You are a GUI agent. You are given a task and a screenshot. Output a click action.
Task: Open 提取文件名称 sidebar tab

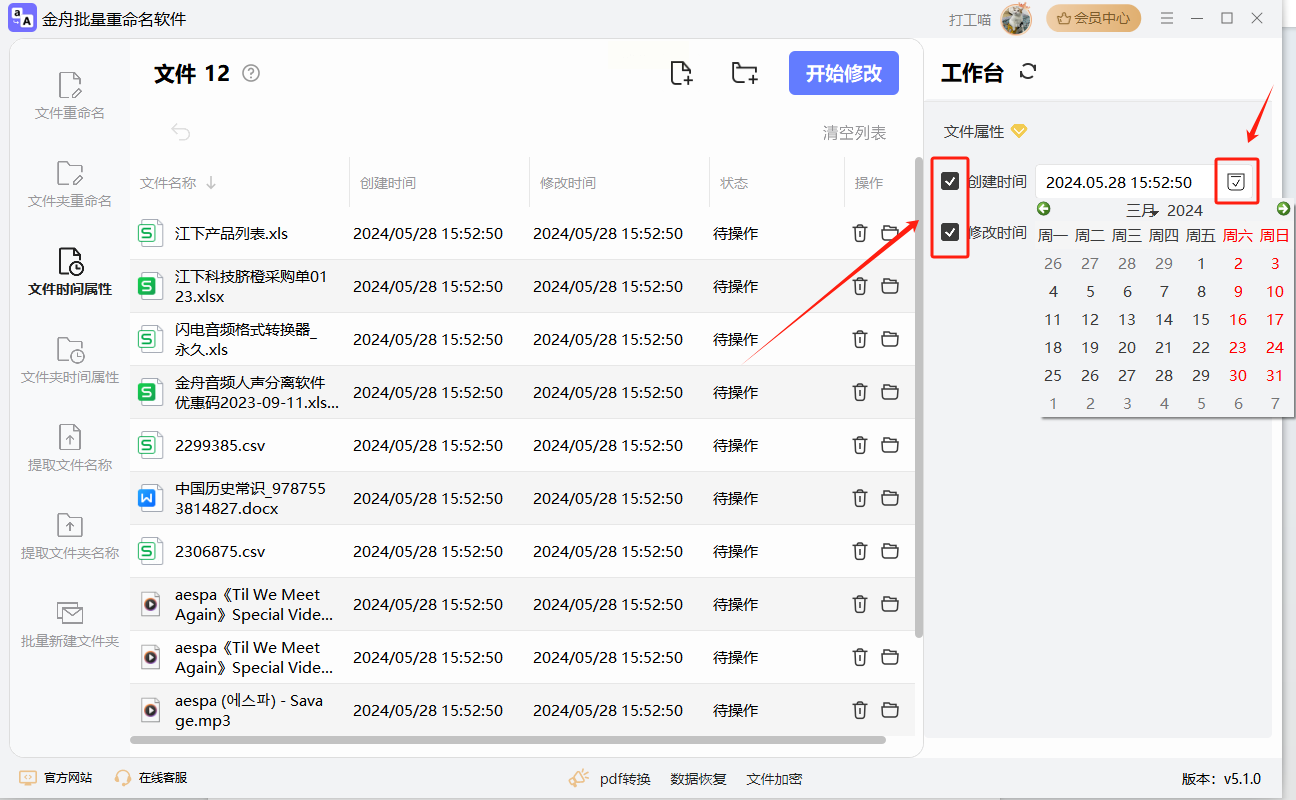(70, 448)
